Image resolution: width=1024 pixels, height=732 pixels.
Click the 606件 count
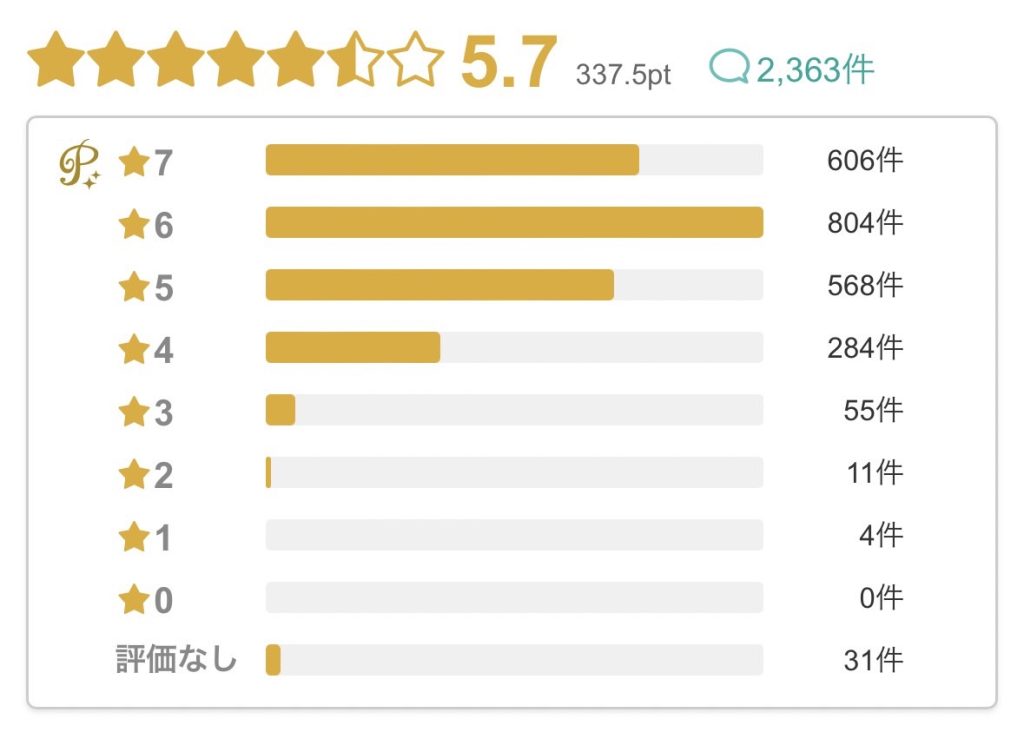click(865, 160)
